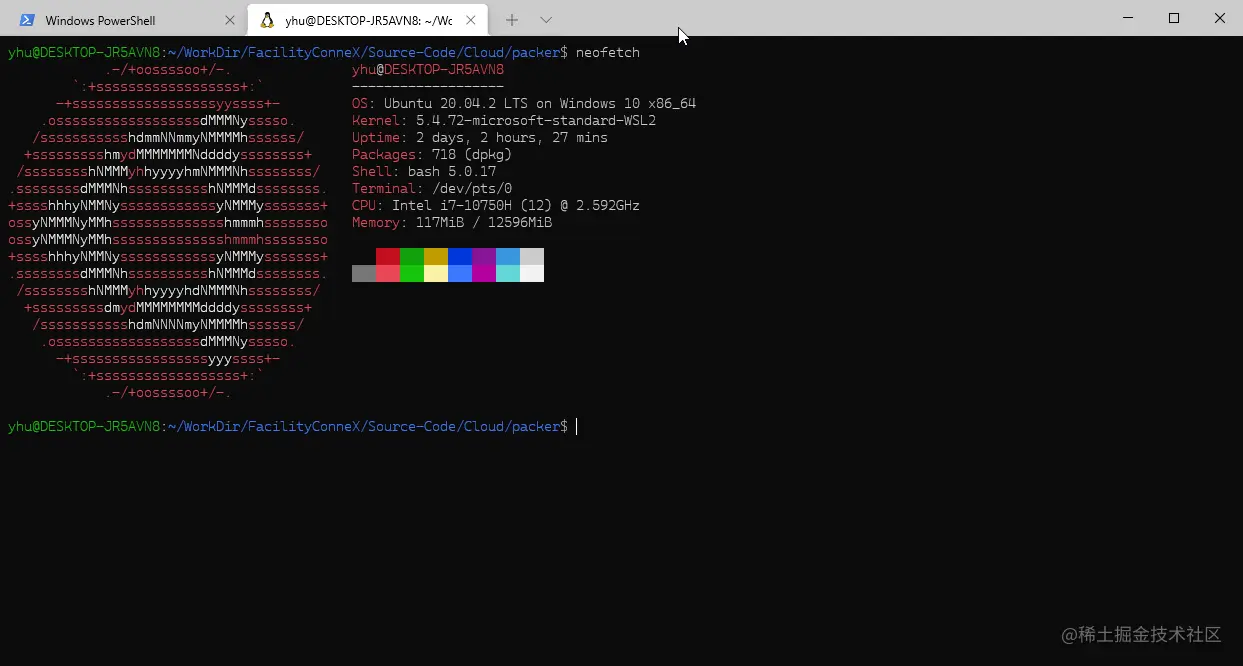Select the yhu@DESKTOP-JR5AVN8 Ubuntu tab
Image resolution: width=1243 pixels, height=666 pixels.
[368, 20]
